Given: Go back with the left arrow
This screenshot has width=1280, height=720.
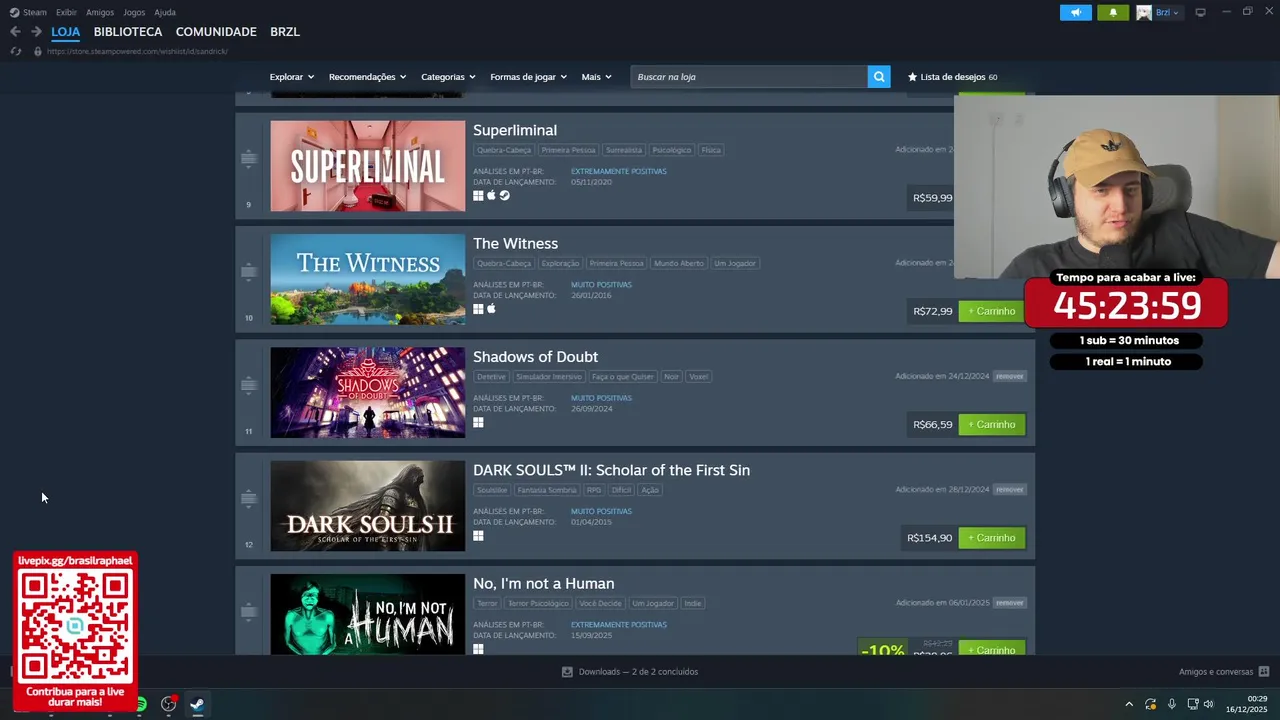Looking at the screenshot, I should point(15,32).
